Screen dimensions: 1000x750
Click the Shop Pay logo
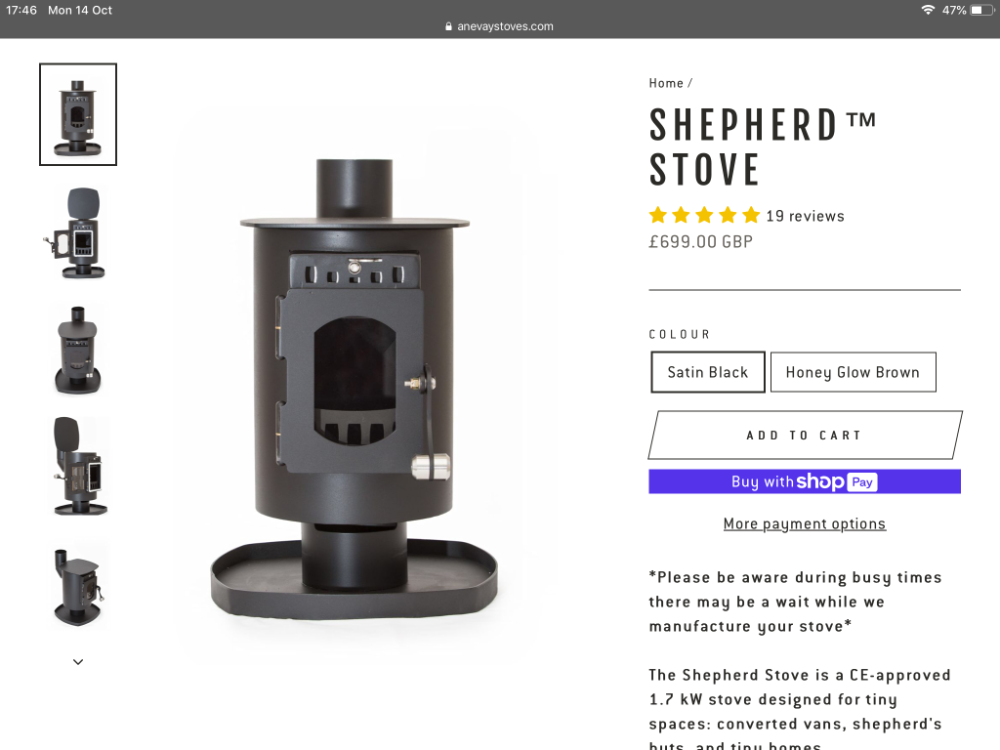point(837,482)
